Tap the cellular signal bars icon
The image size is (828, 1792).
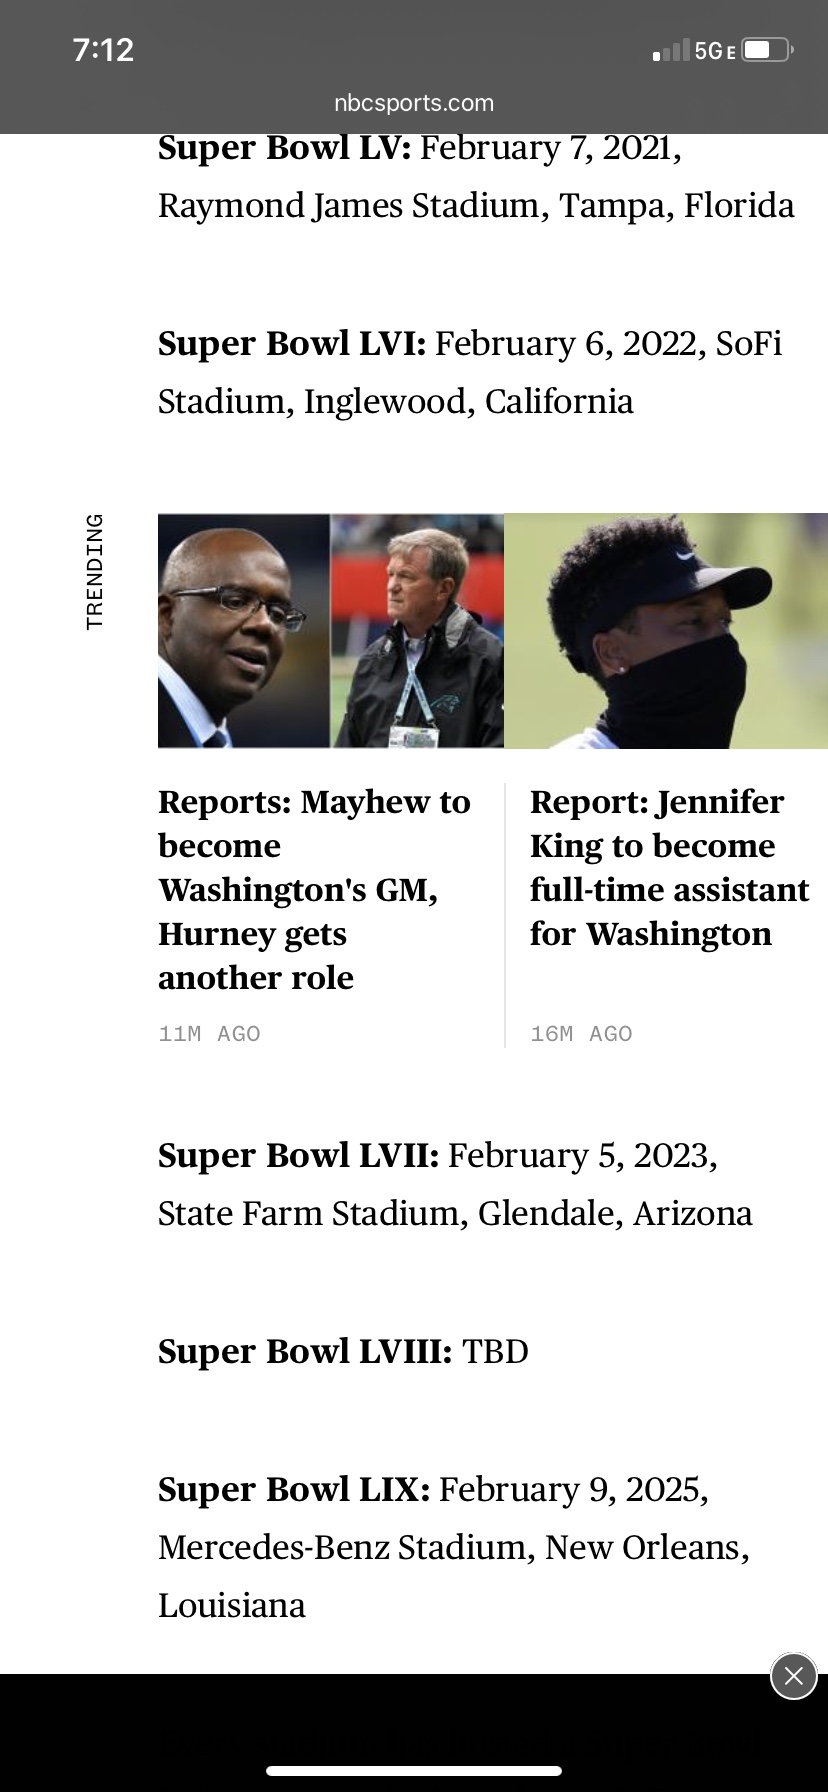click(671, 51)
